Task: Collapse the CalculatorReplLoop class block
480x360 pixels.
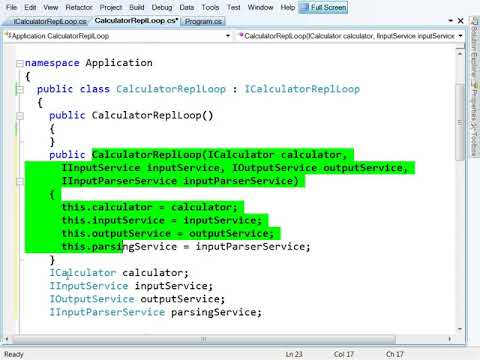Action: coord(20,90)
